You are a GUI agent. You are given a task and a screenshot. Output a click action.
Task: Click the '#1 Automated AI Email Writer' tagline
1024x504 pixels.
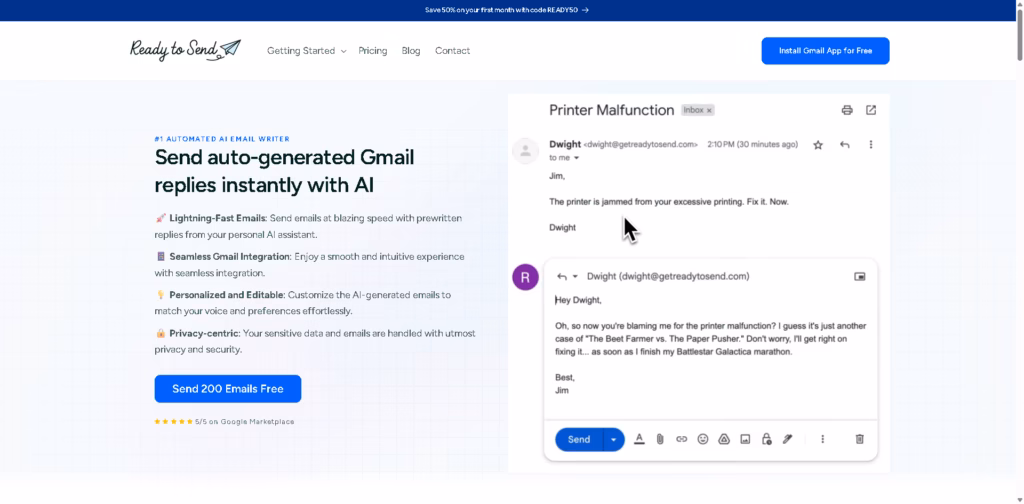click(x=222, y=139)
